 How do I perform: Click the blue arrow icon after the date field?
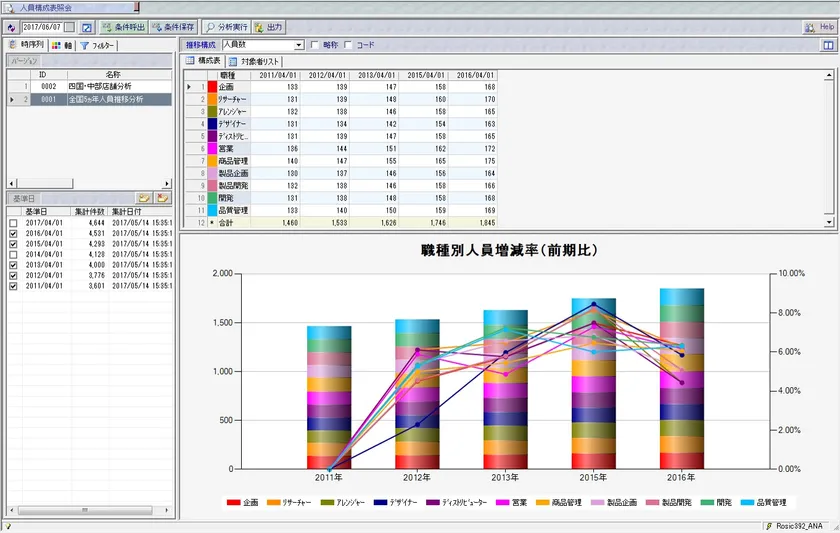(x=86, y=27)
